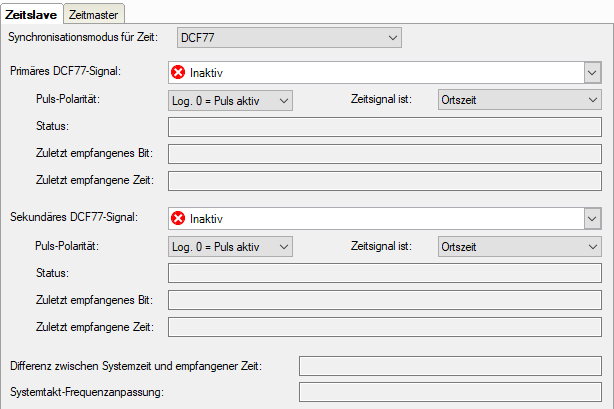Select the Zeitslave tab

click(x=31, y=14)
